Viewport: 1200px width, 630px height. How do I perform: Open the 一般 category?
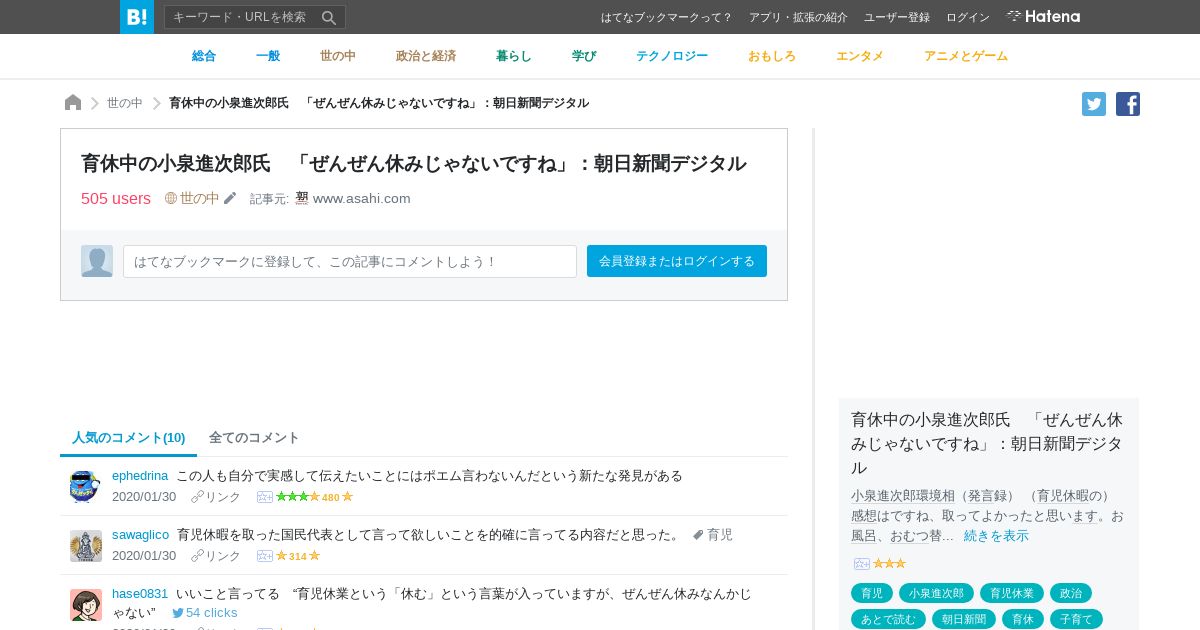tap(268, 56)
